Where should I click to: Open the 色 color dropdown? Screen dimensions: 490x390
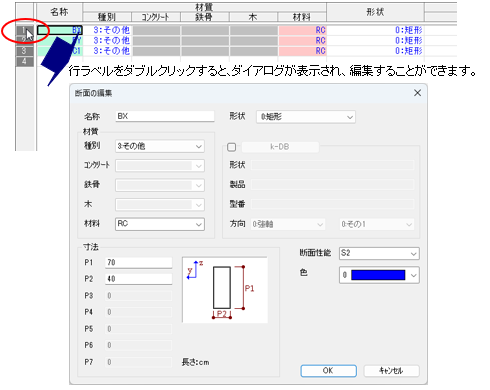click(379, 275)
